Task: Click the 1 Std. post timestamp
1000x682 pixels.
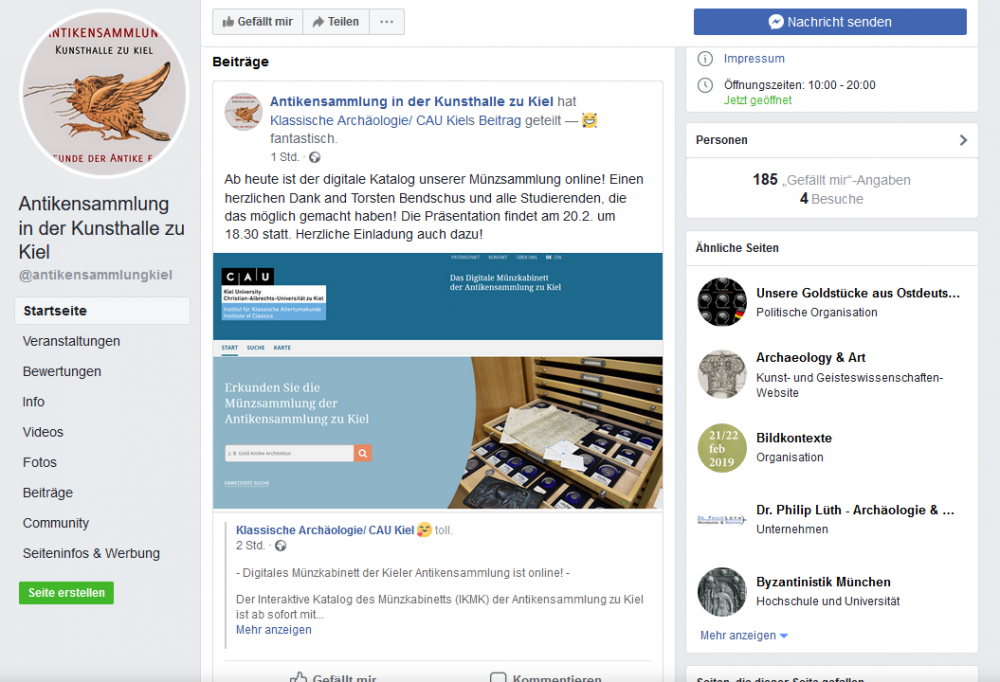Action: coord(284,157)
